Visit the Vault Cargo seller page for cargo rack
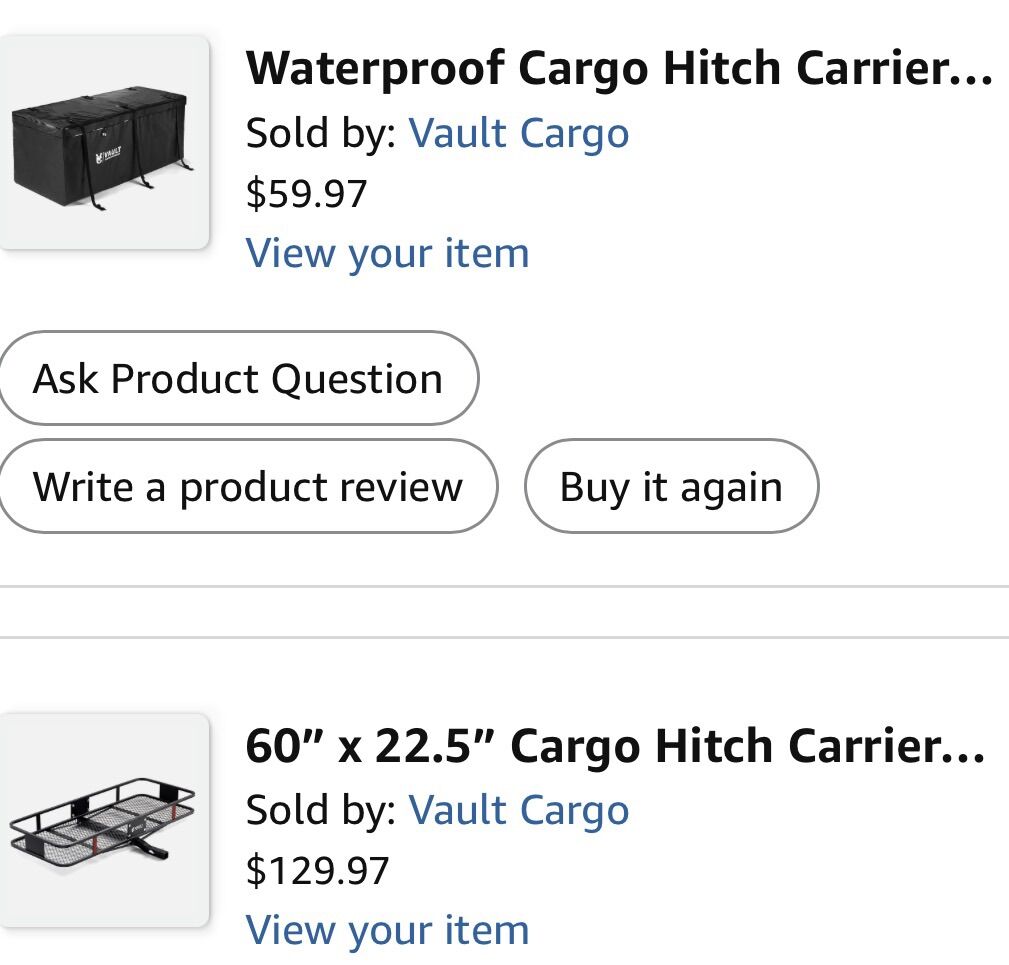This screenshot has height=965, width=1009. point(520,810)
